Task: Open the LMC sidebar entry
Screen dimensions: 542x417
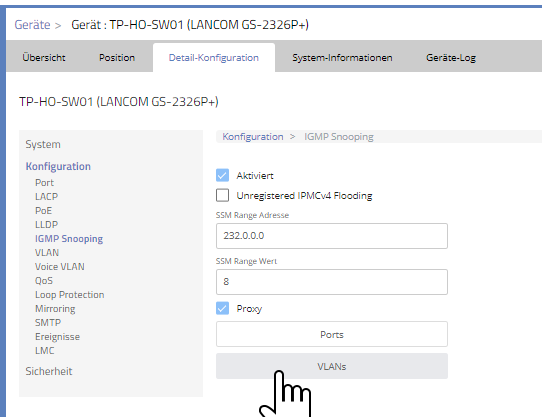Action: [x=45, y=351]
